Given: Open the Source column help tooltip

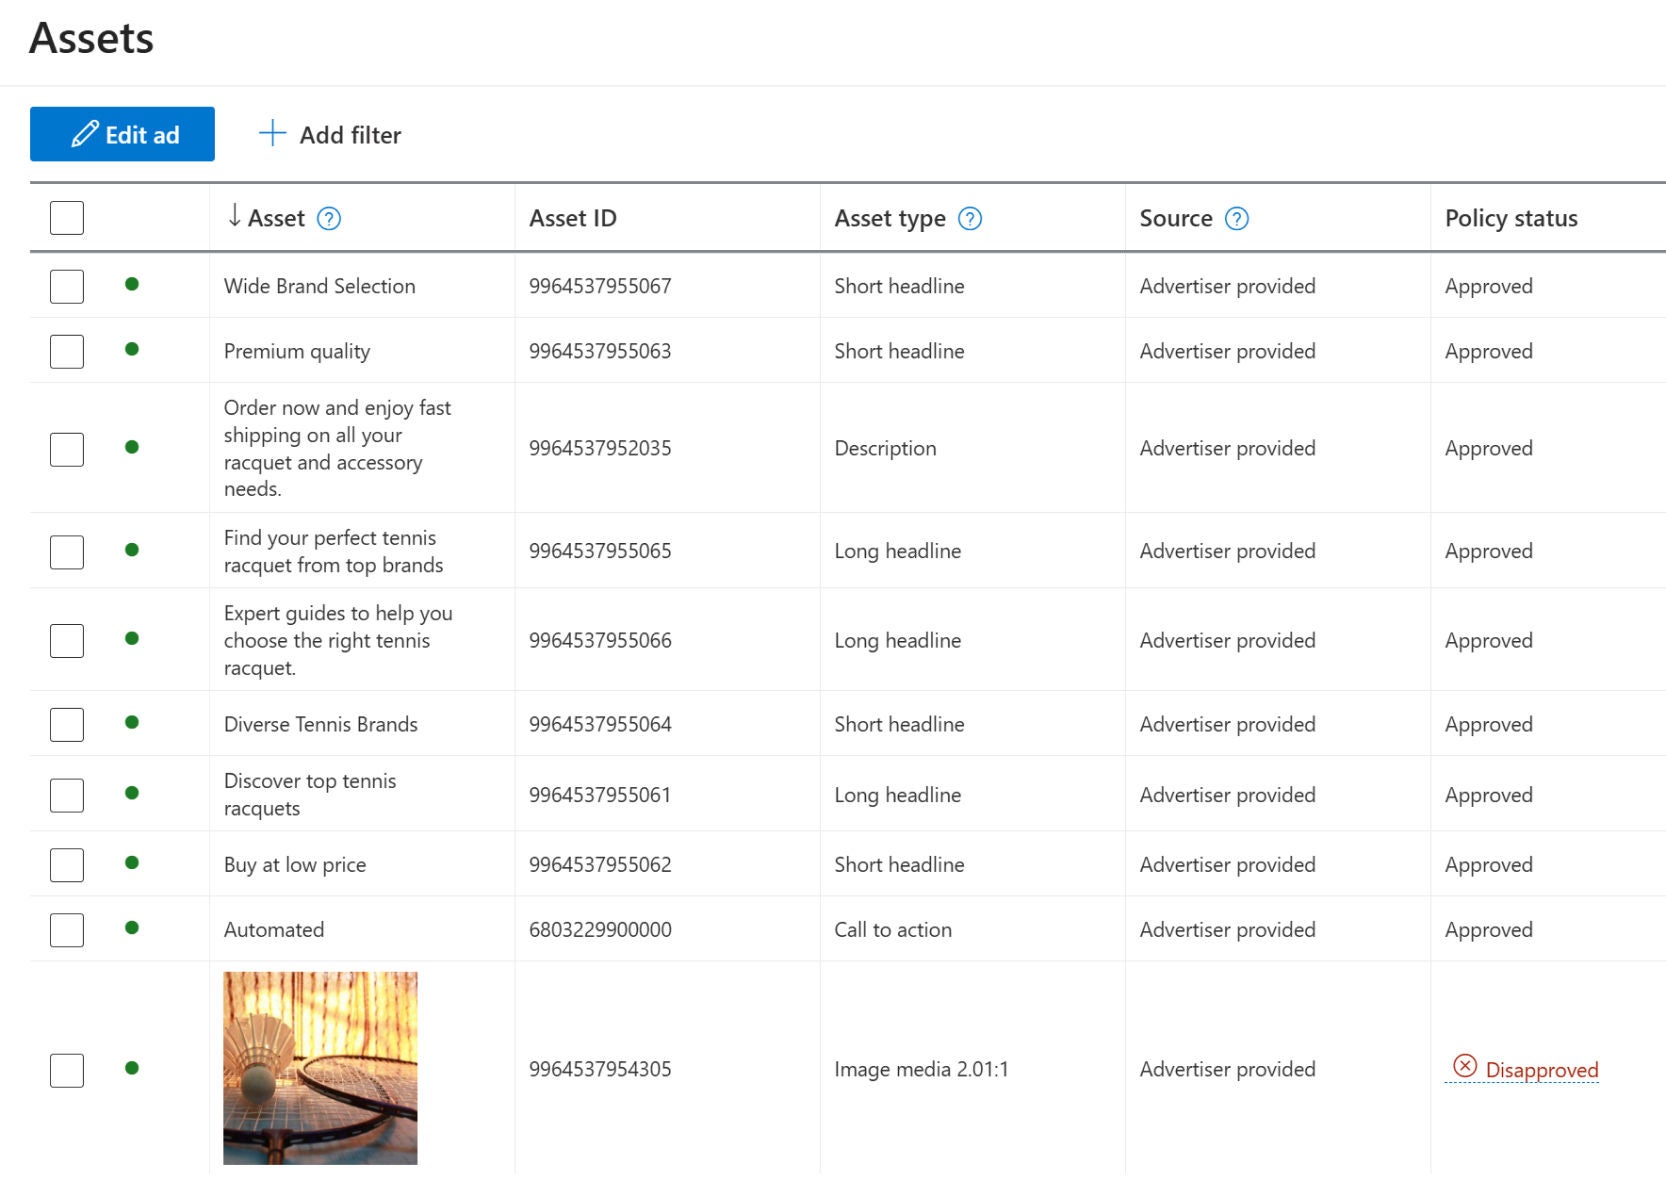Looking at the screenshot, I should (1236, 218).
